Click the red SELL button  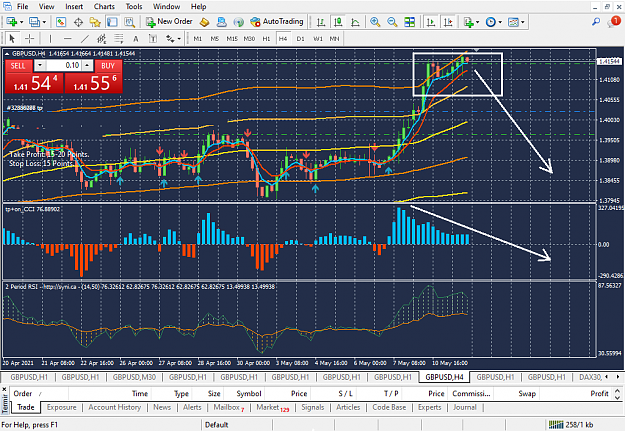point(18,65)
